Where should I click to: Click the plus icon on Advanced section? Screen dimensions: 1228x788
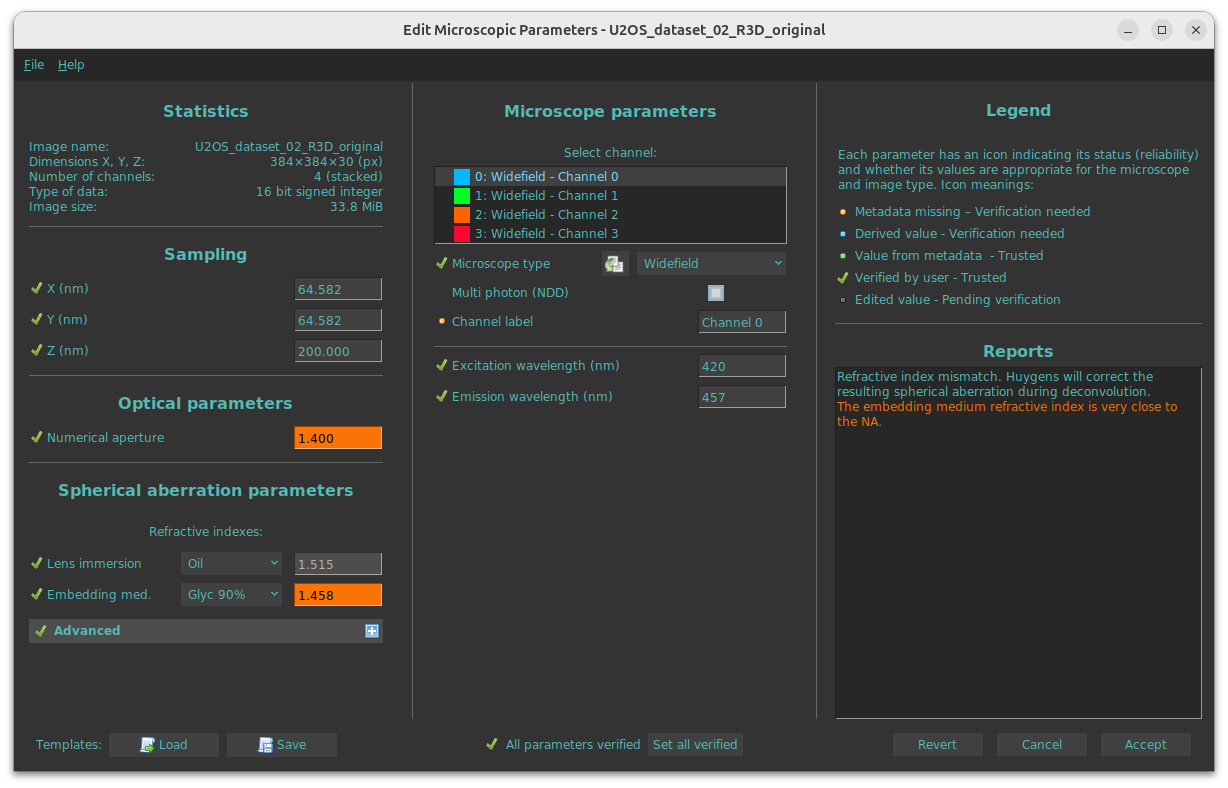372,631
